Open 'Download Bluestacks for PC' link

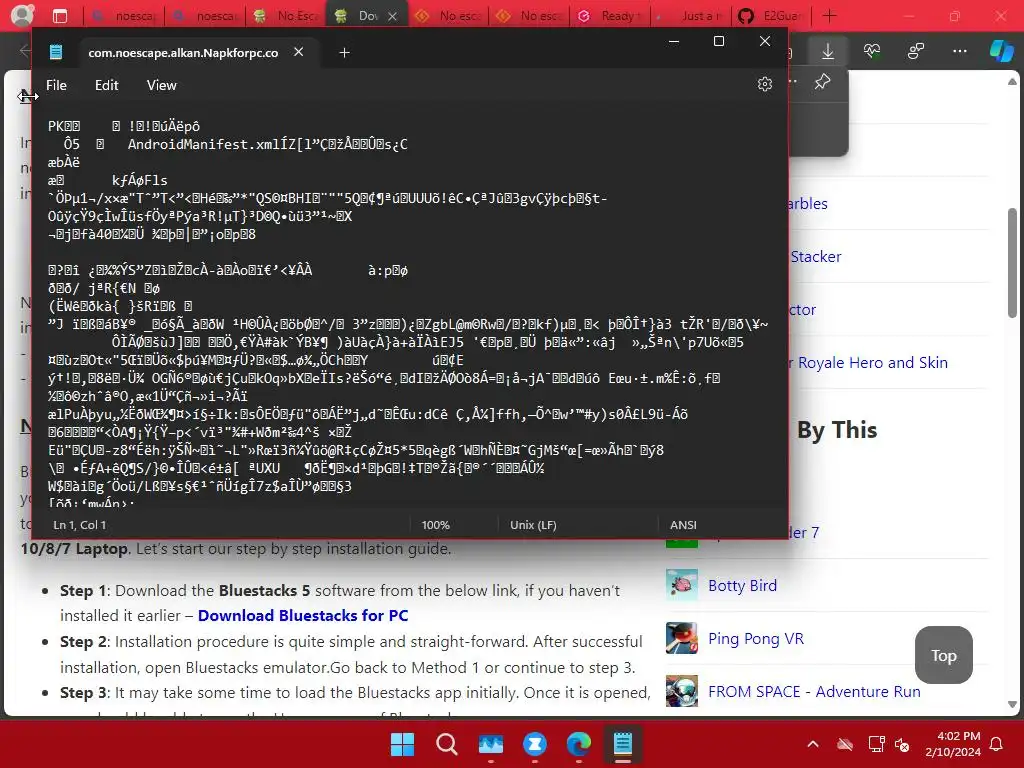303,615
